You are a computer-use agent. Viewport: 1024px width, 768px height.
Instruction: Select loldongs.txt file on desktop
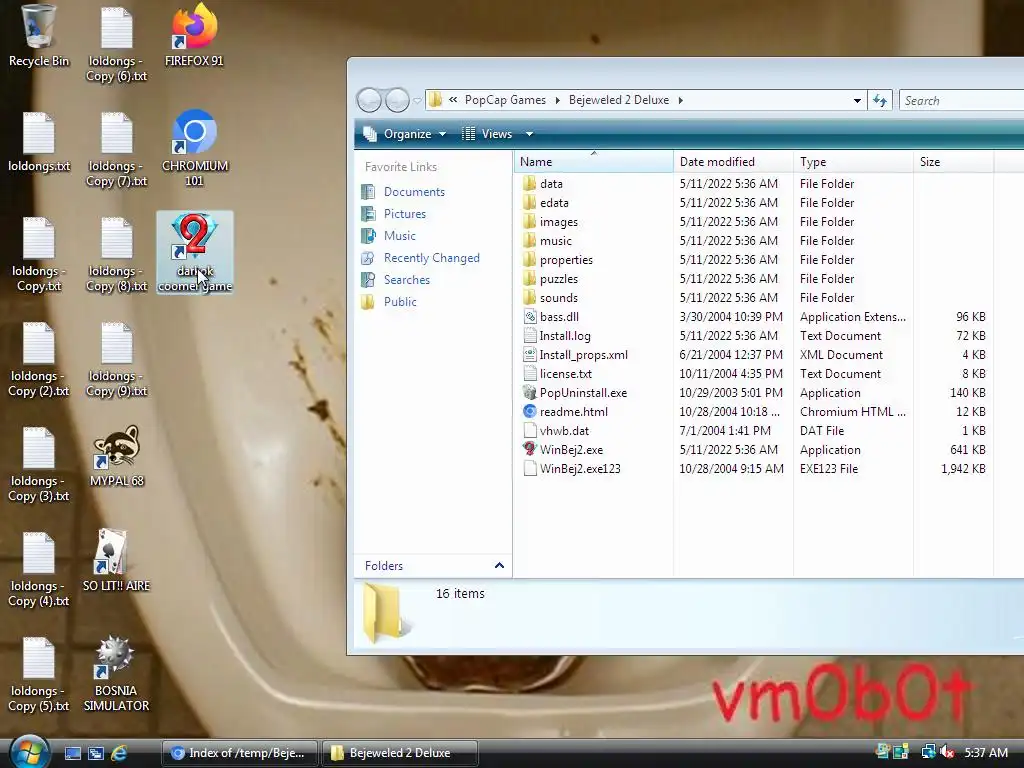coord(39,142)
